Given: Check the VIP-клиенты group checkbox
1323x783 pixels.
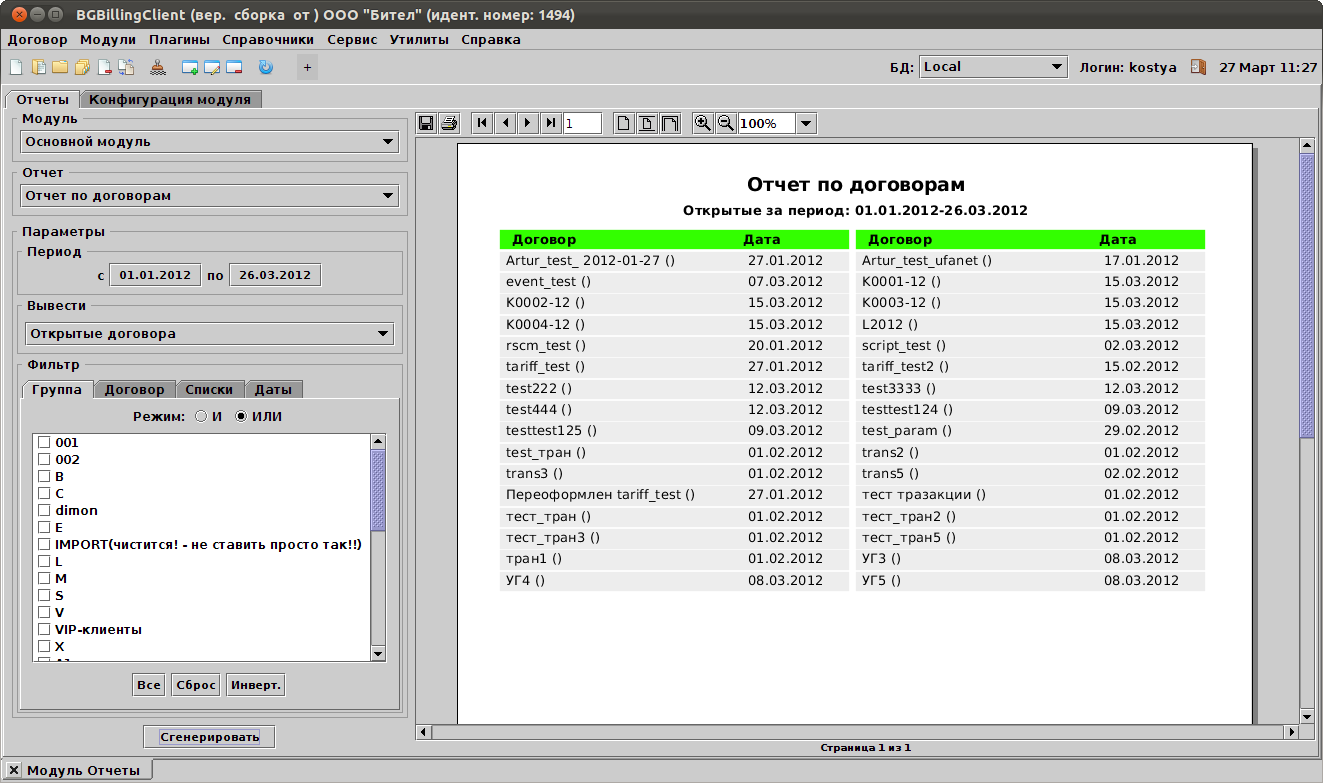Looking at the screenshot, I should point(44,630).
